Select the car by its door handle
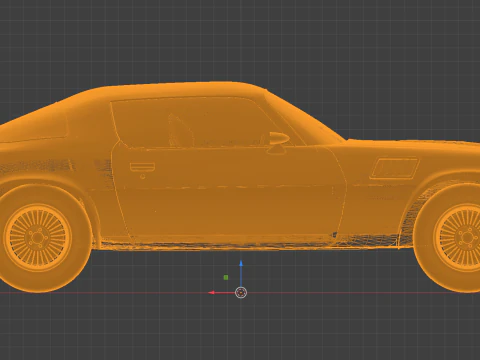The width and height of the screenshot is (480, 360). pos(142,167)
